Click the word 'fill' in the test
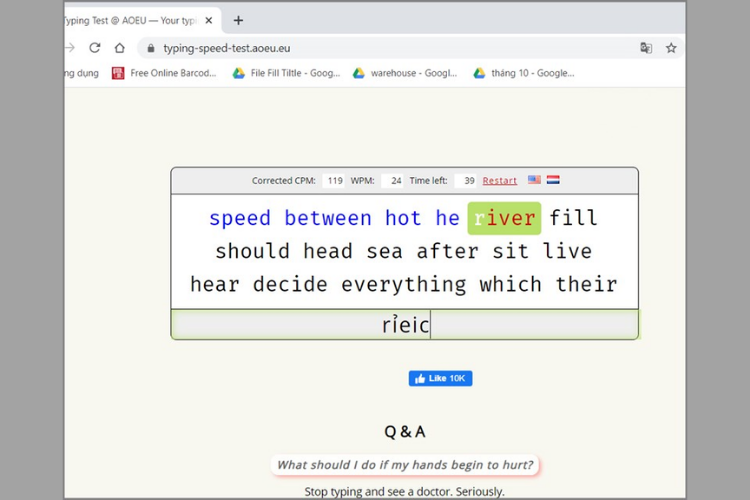This screenshot has height=500, width=750. 574,219
